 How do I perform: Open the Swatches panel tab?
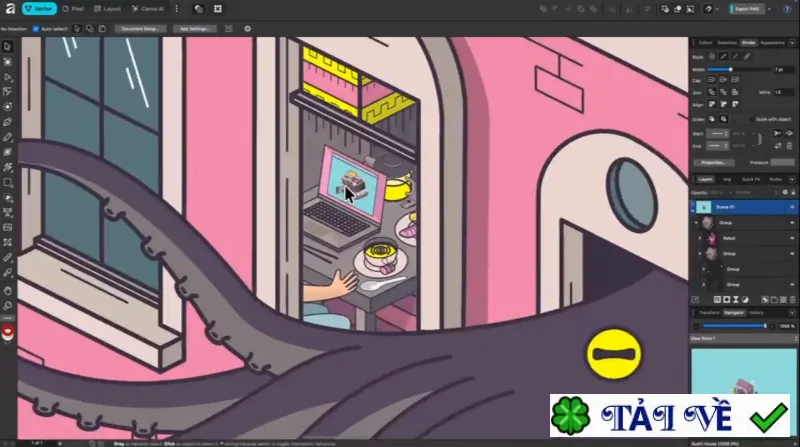click(727, 43)
